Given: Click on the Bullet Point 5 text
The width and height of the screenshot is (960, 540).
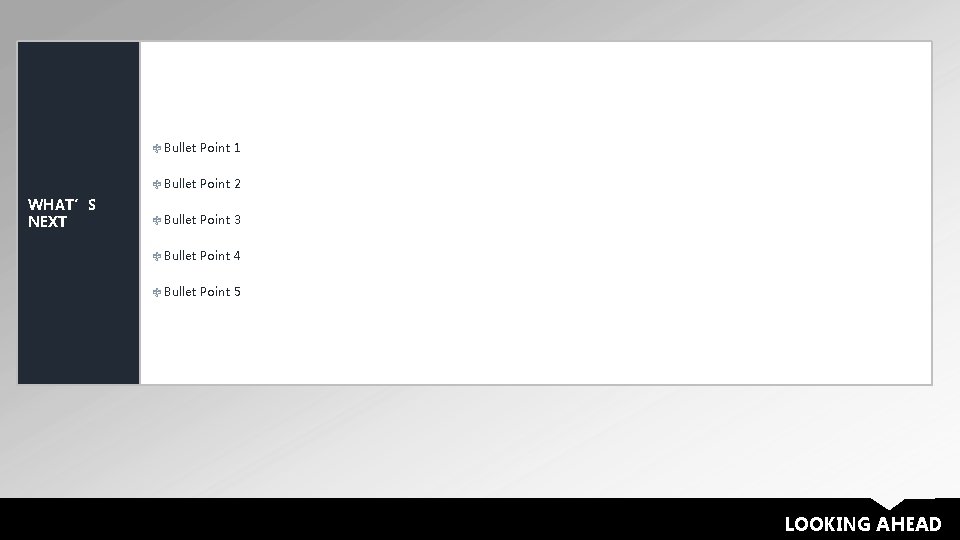Looking at the screenshot, I should (202, 292).
